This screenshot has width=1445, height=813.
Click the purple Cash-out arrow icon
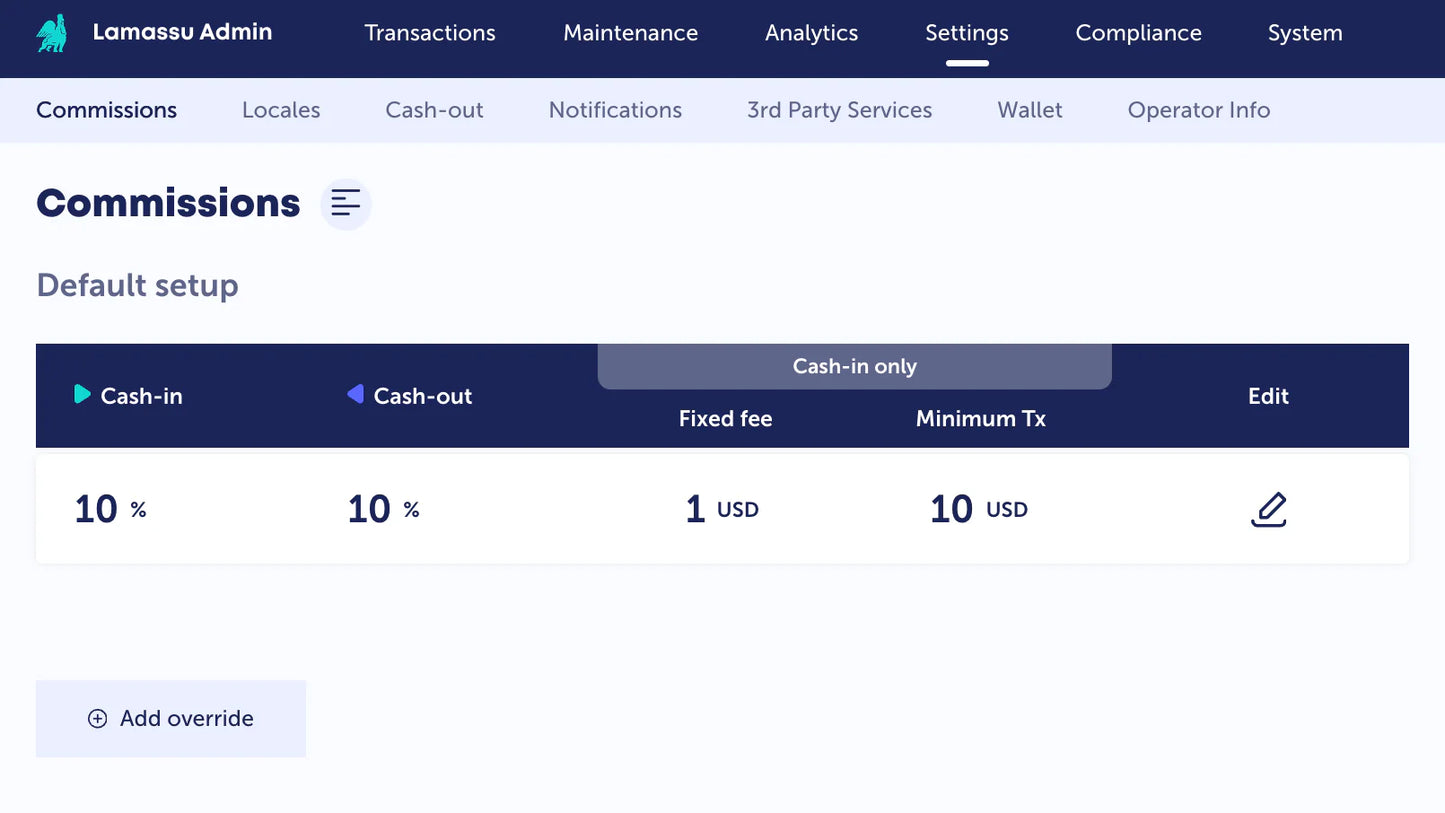pos(355,395)
